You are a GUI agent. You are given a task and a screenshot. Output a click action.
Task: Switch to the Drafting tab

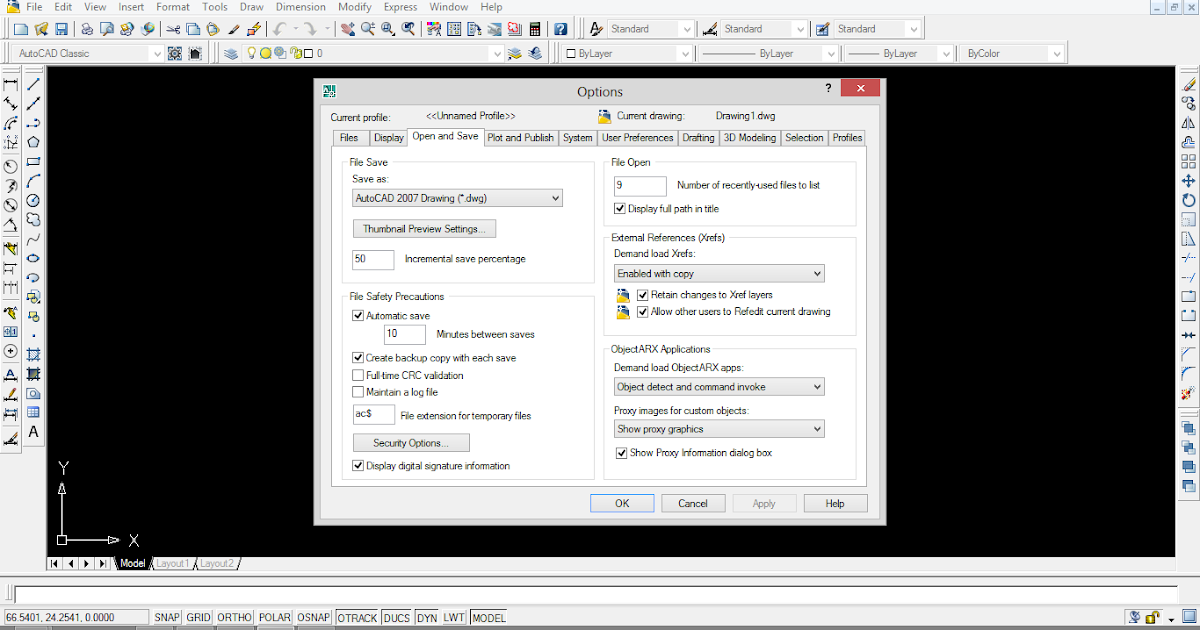click(x=699, y=138)
